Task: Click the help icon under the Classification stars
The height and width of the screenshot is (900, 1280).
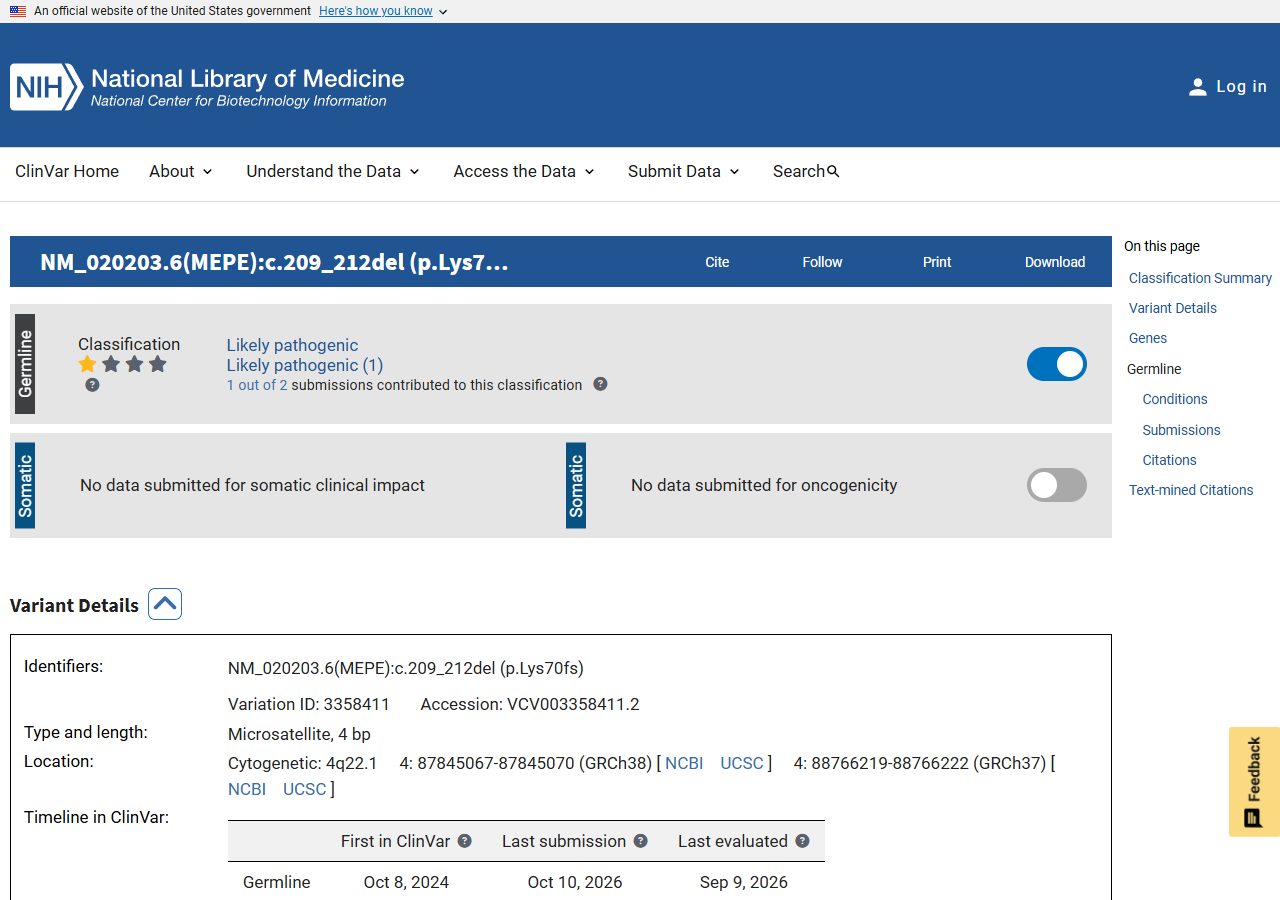Action: coord(92,385)
